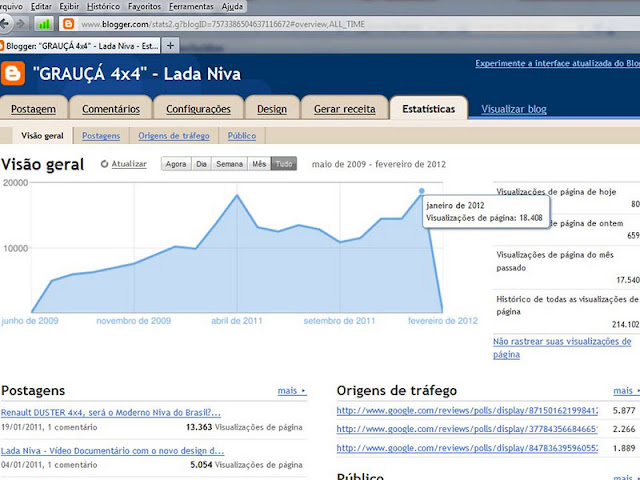
Task: Open the Ajuda menu
Action: pos(232,7)
